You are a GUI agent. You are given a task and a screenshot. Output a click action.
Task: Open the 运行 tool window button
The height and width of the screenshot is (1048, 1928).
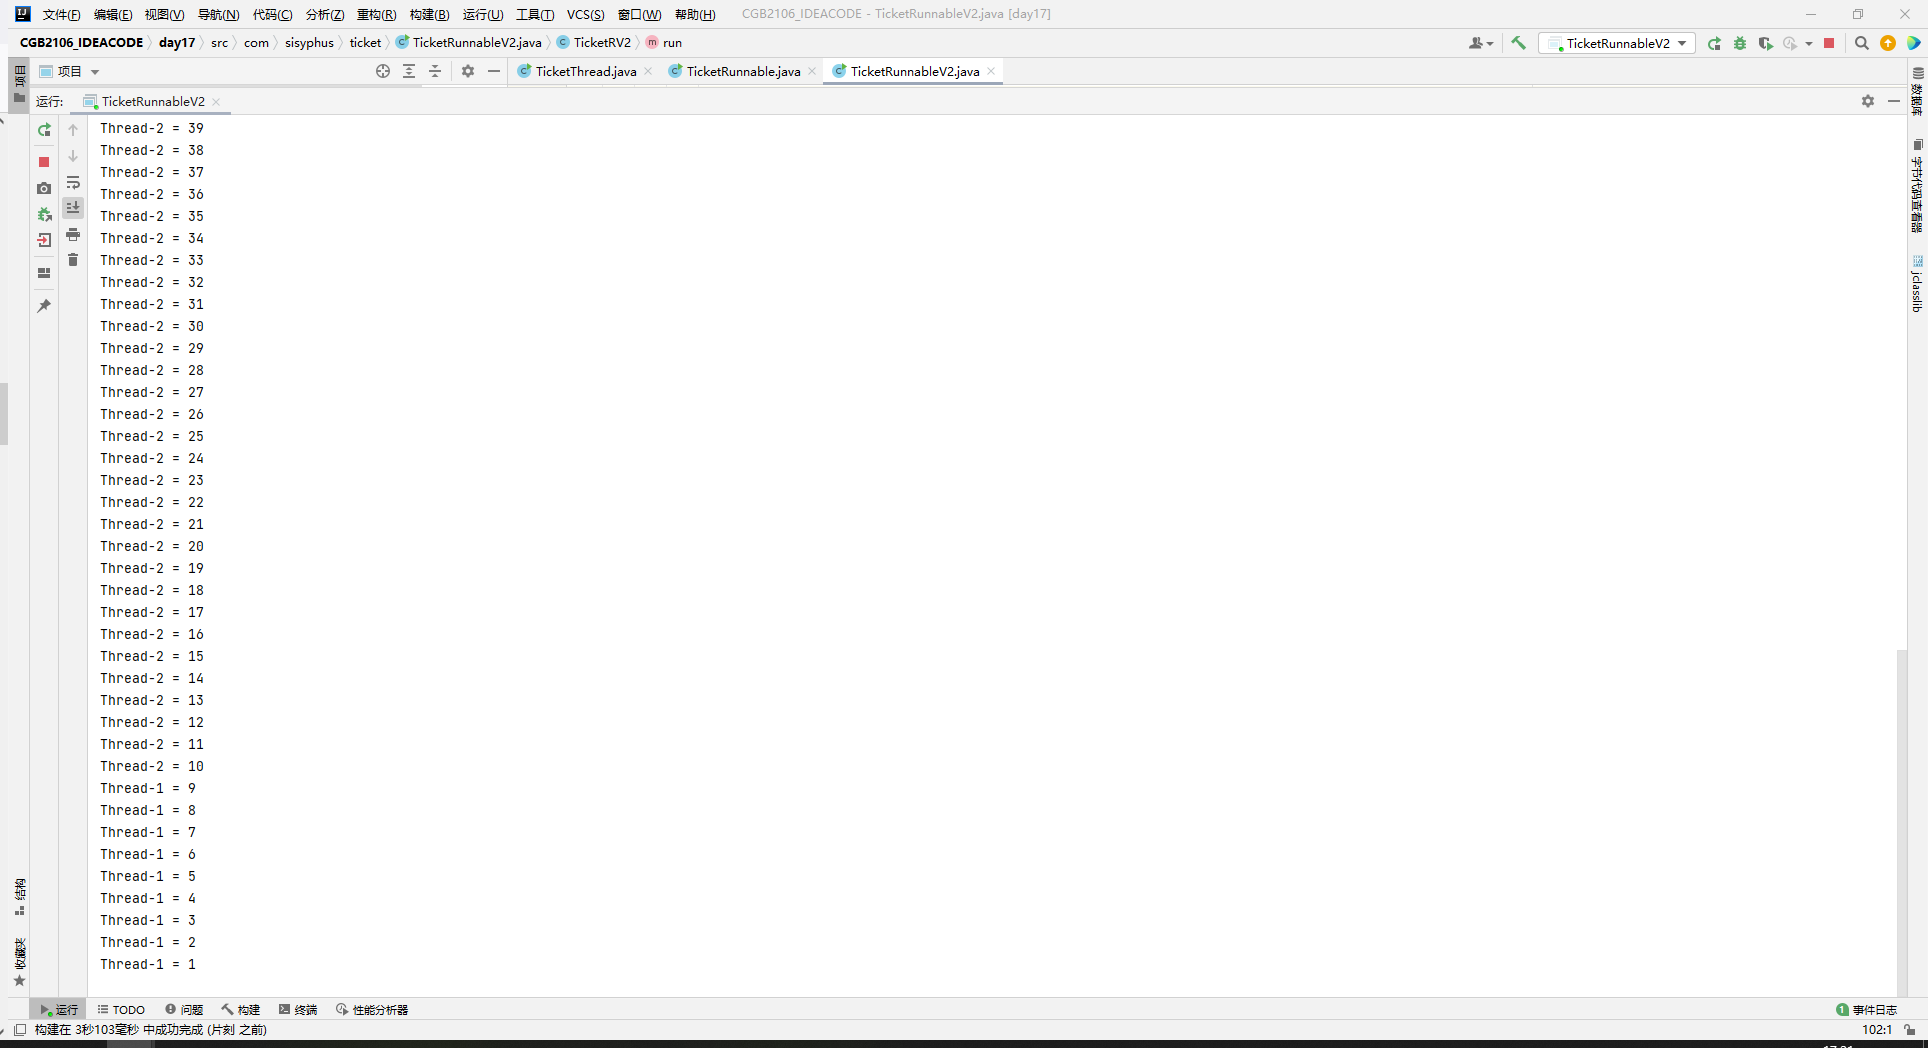[59, 1010]
